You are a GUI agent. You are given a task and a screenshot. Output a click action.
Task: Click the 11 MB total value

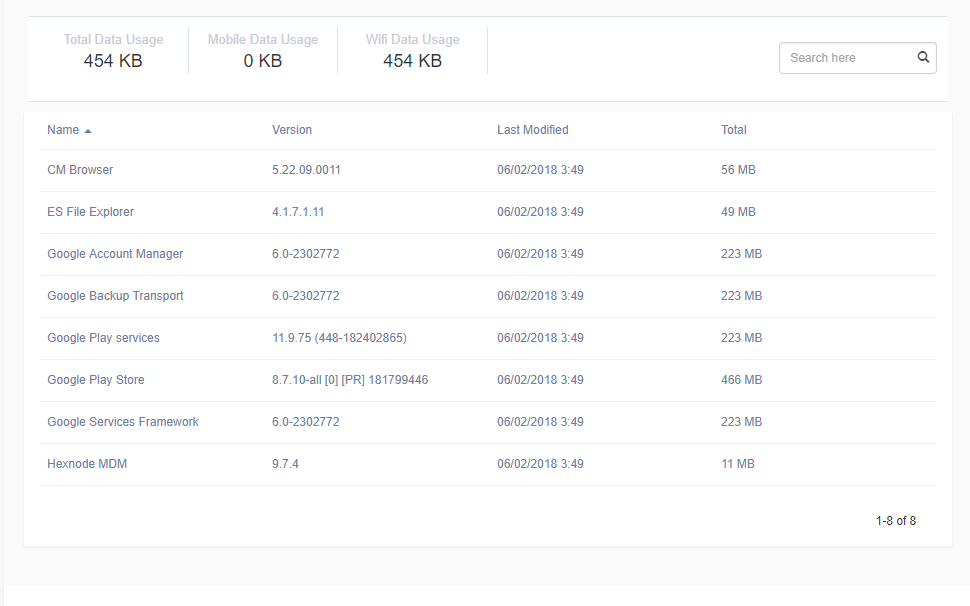tap(737, 464)
